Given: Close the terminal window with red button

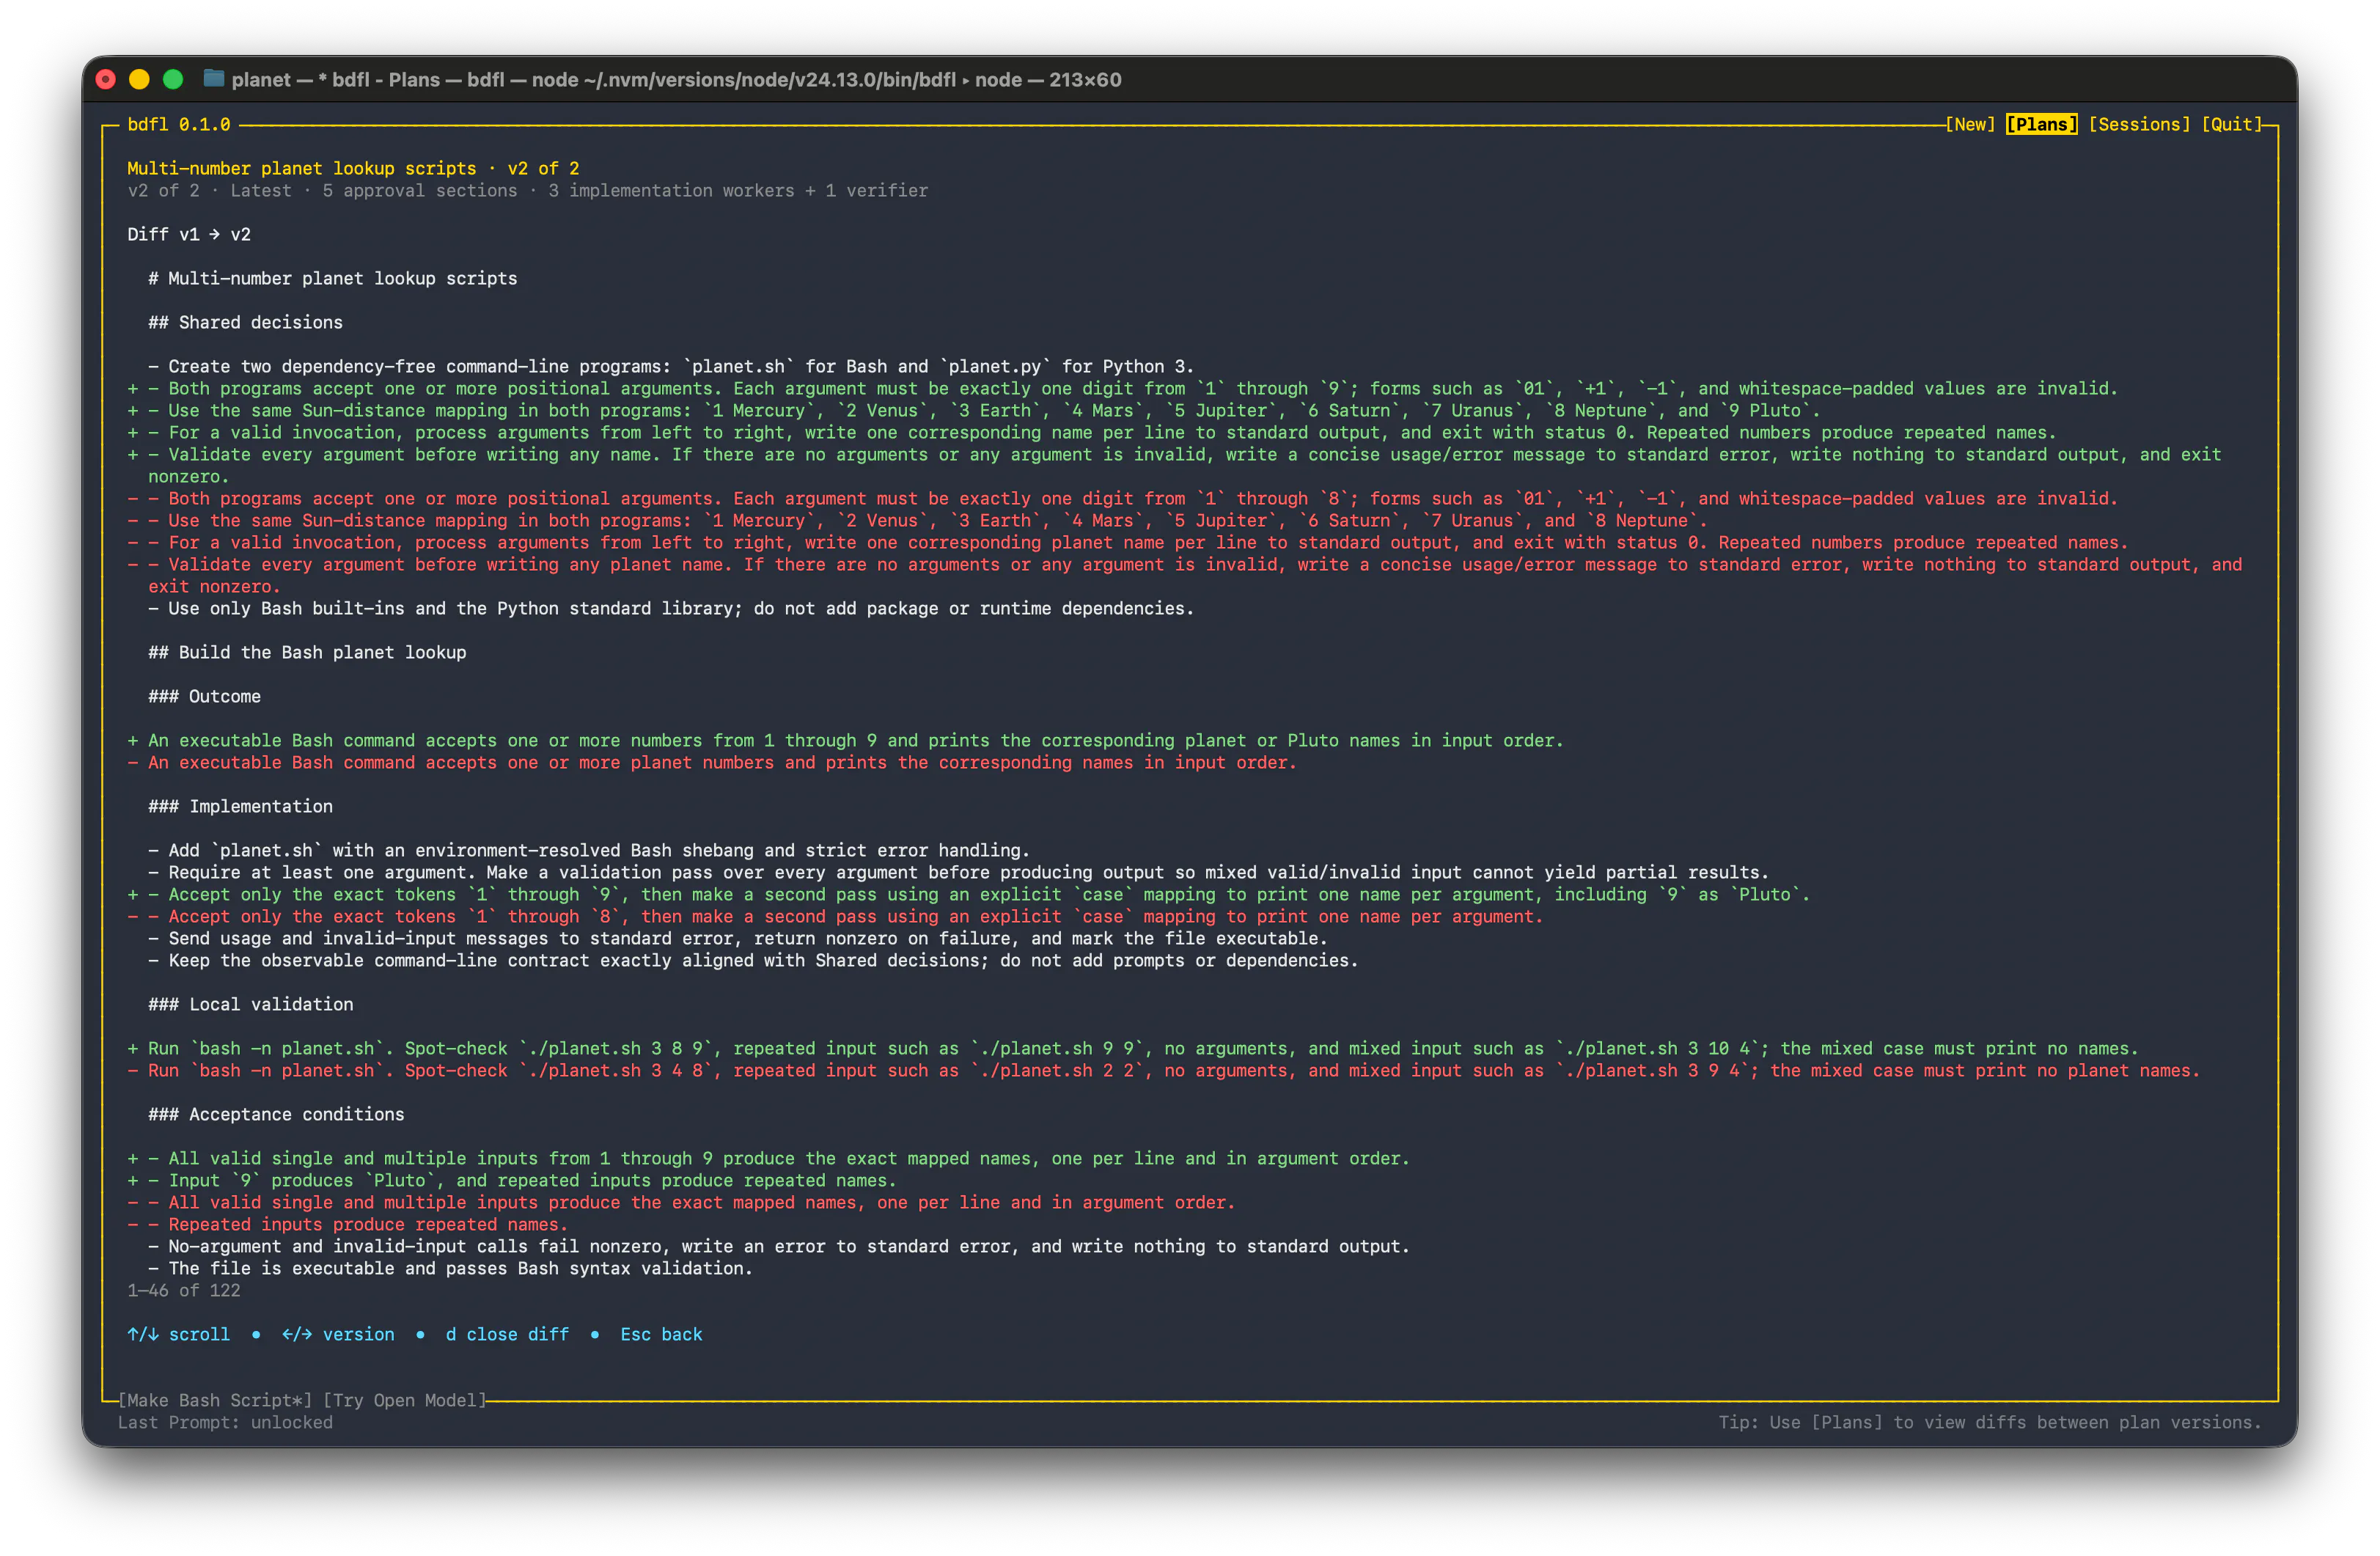Looking at the screenshot, I should coord(106,79).
